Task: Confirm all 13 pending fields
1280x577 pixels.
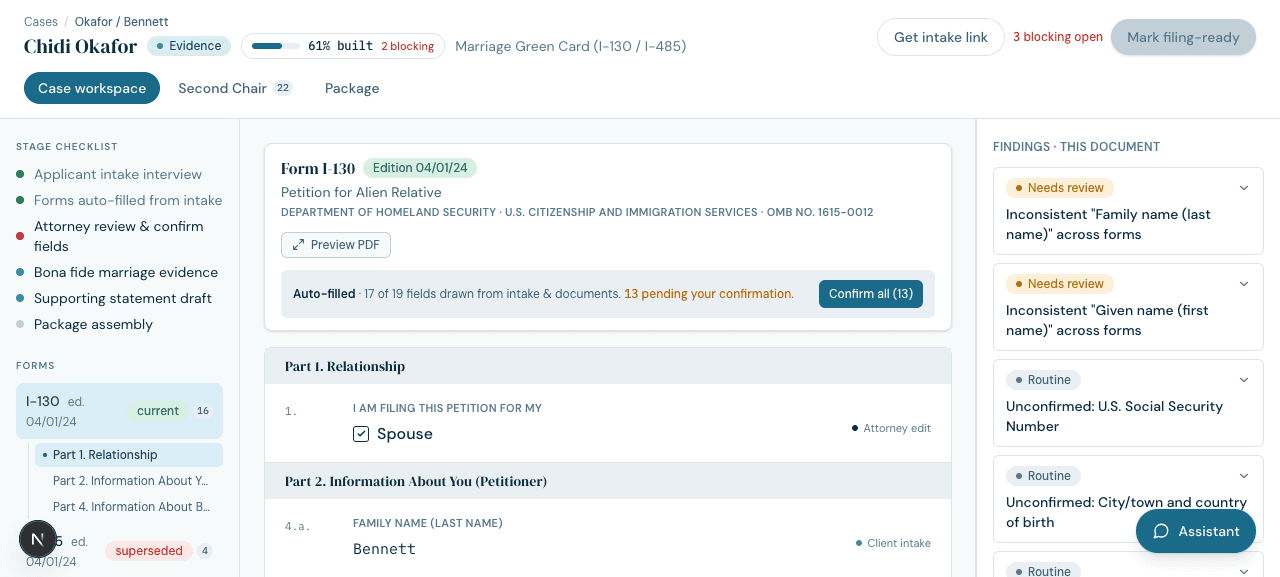Action: tap(871, 294)
